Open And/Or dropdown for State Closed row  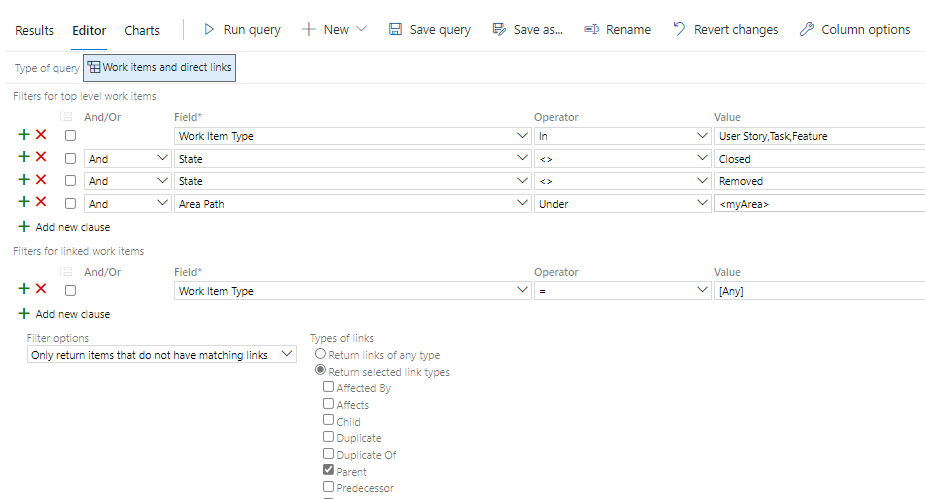pos(127,159)
